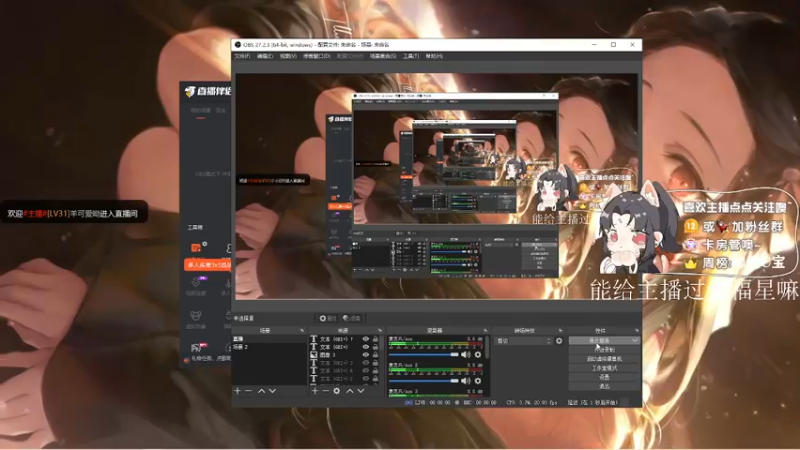Screen dimensions: 800x450
Task: Open the 编辑(E) menu
Action: pos(265,56)
